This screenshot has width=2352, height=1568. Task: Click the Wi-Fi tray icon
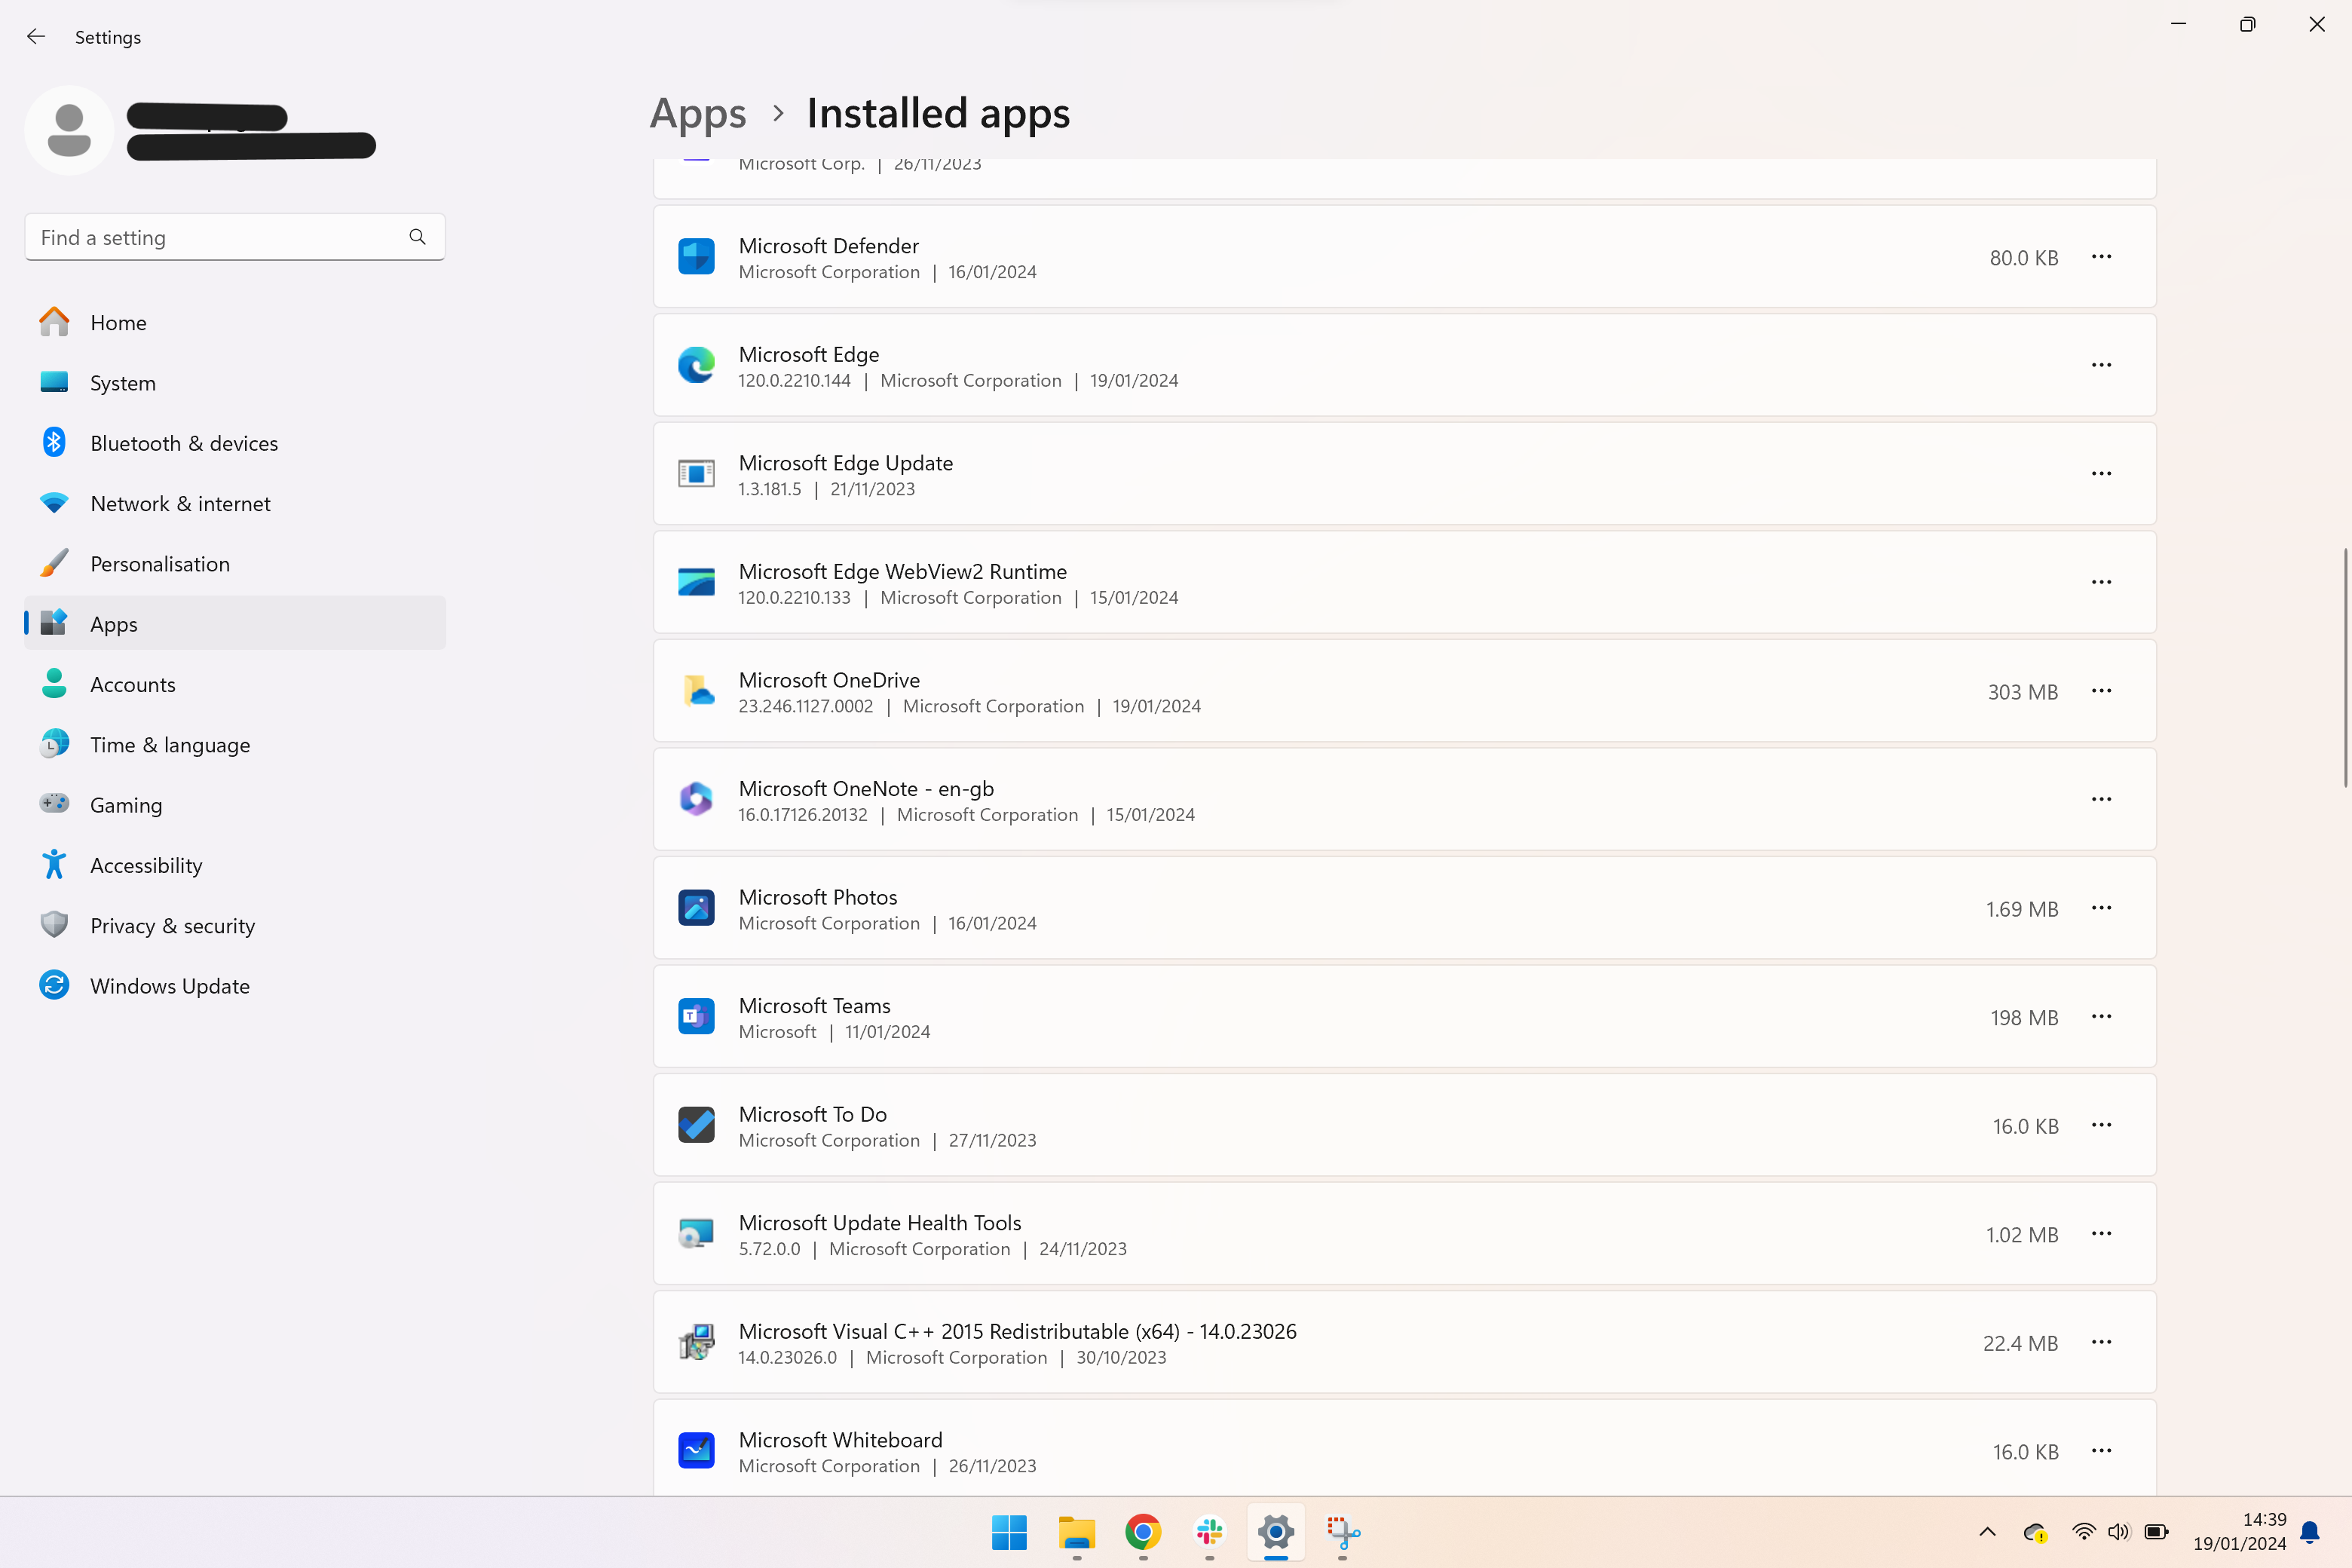[2084, 1532]
